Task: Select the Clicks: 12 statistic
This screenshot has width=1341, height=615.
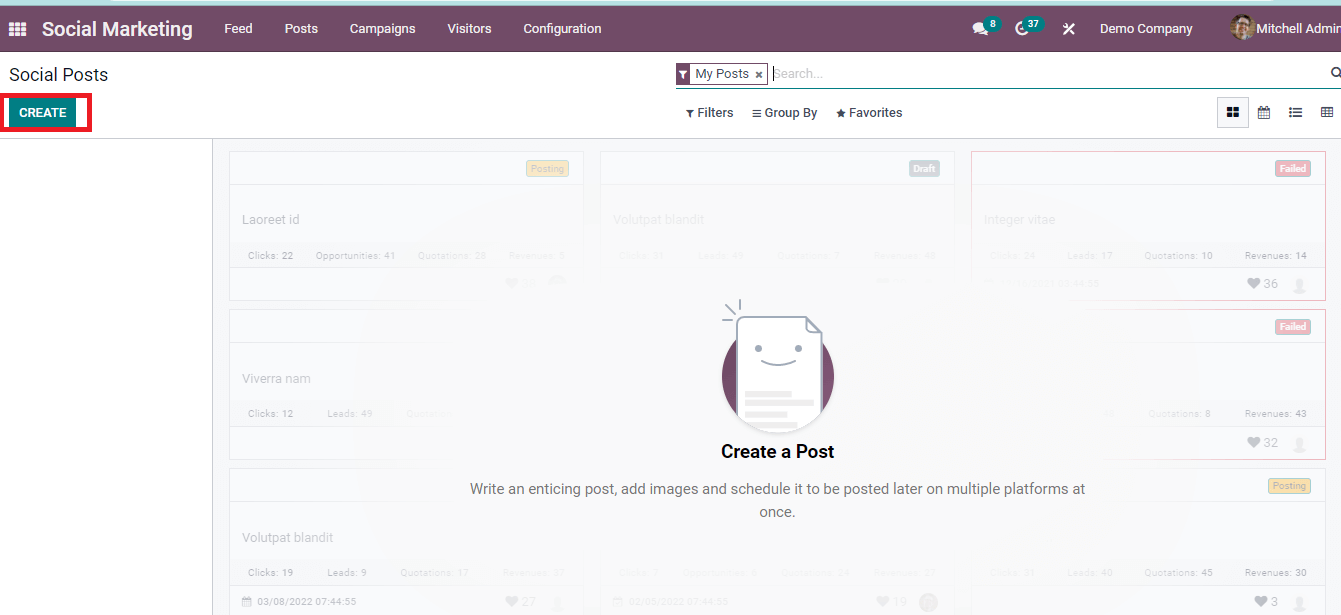Action: 270,414
